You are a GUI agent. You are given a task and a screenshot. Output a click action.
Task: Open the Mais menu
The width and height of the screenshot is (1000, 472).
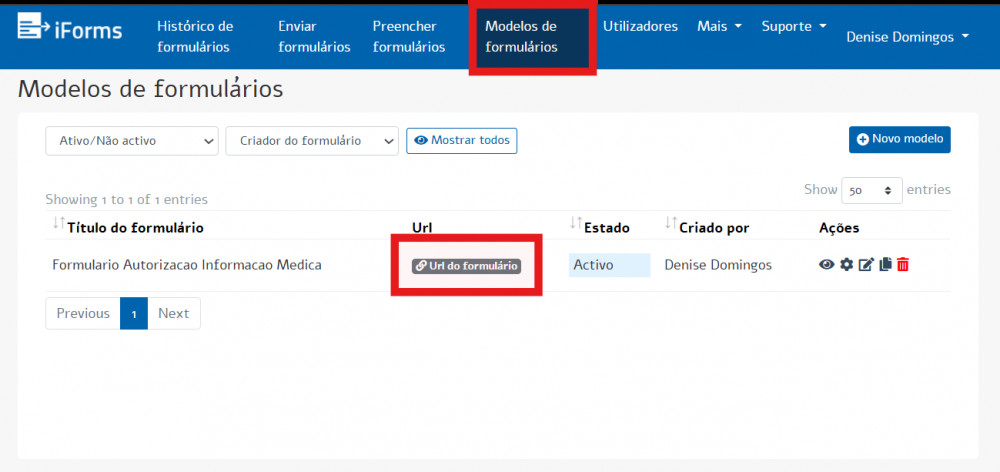(x=719, y=26)
